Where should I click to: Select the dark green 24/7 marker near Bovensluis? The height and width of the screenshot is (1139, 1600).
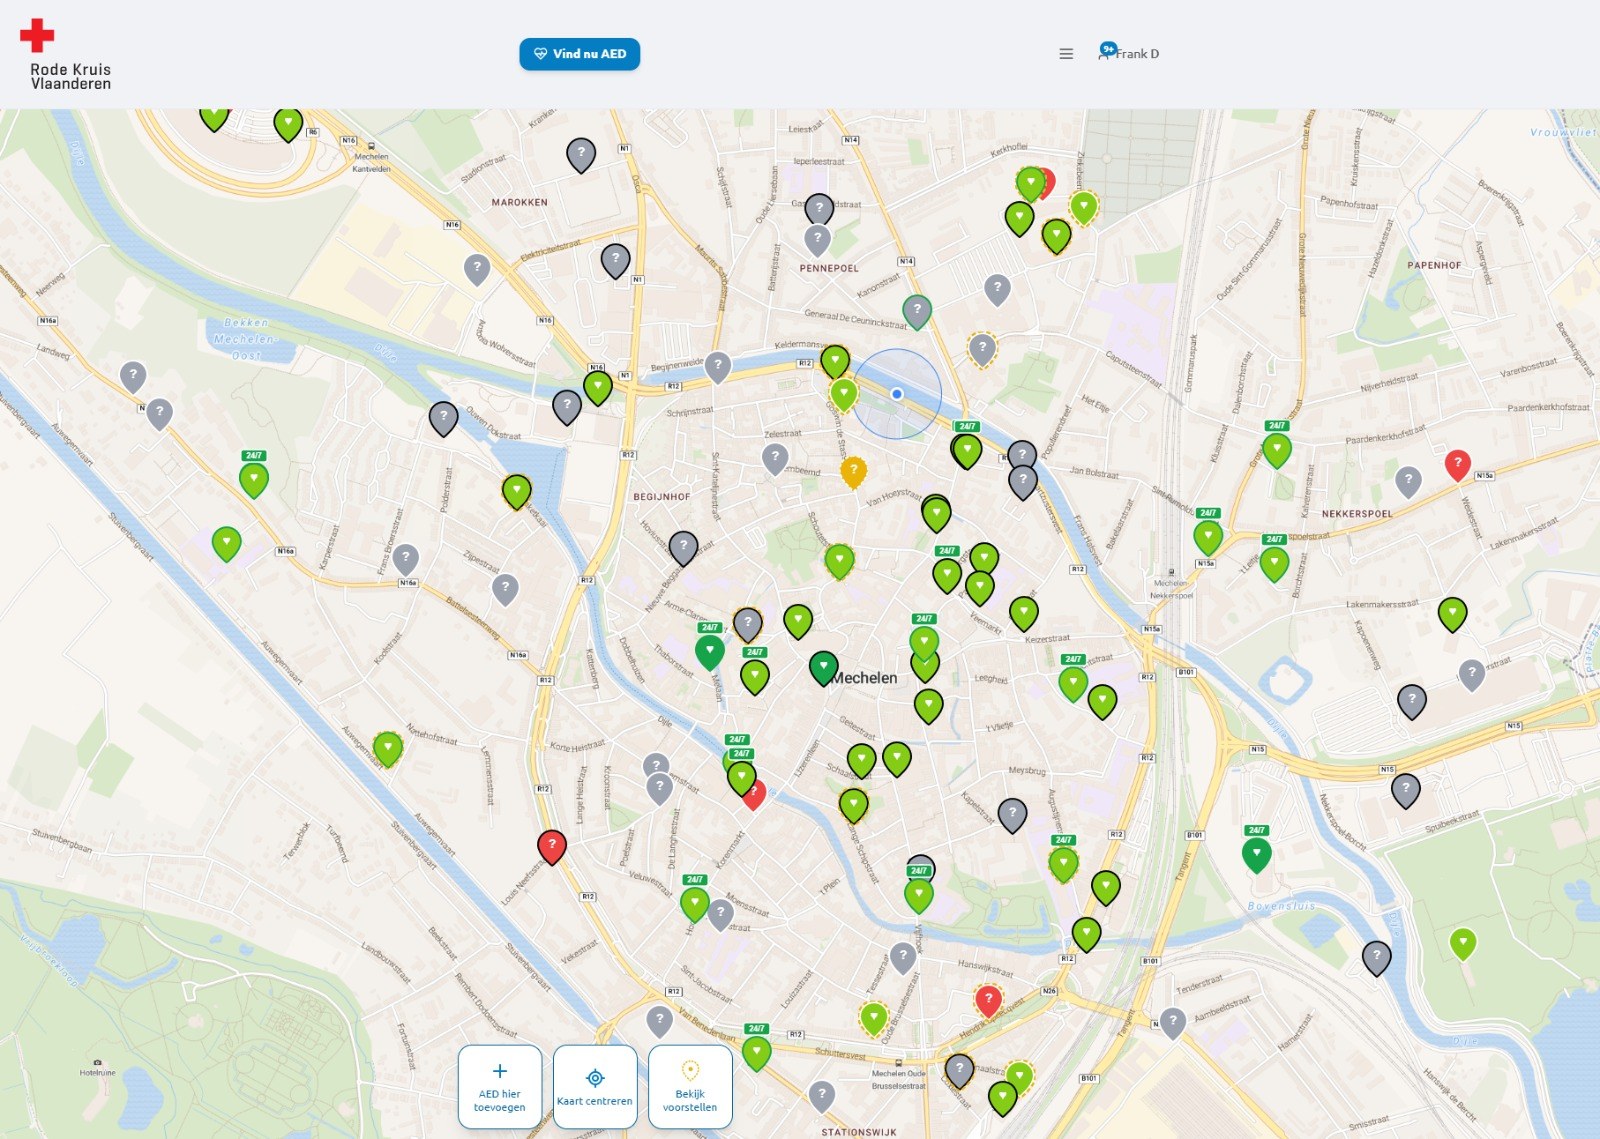coord(1257,855)
